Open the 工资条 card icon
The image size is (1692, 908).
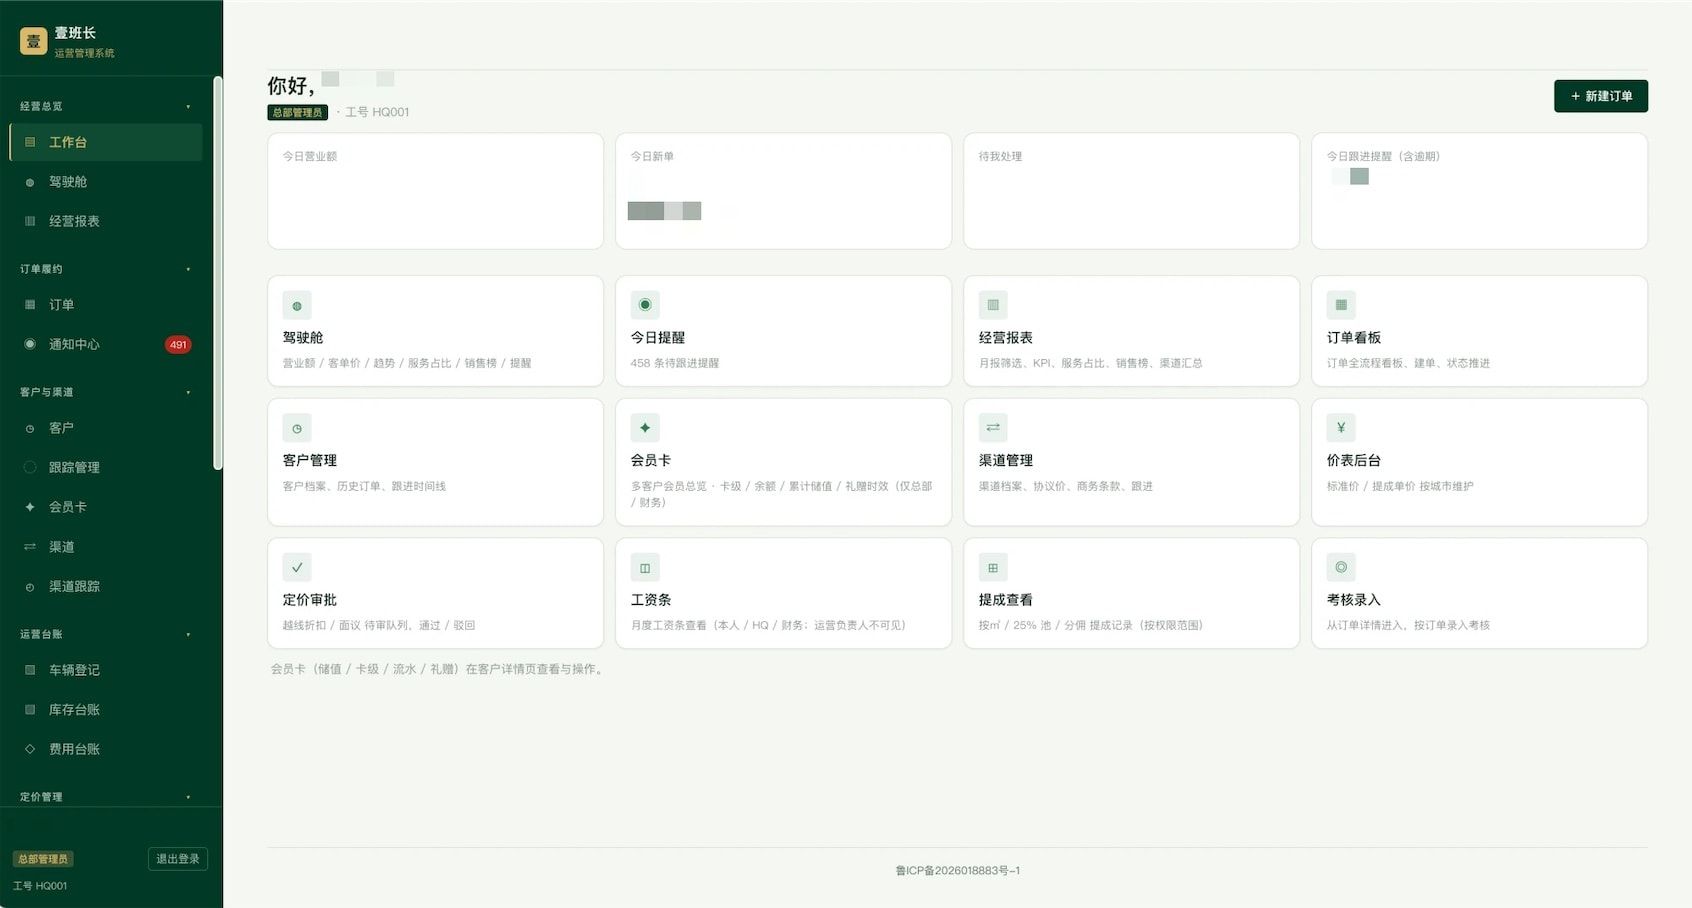645,567
